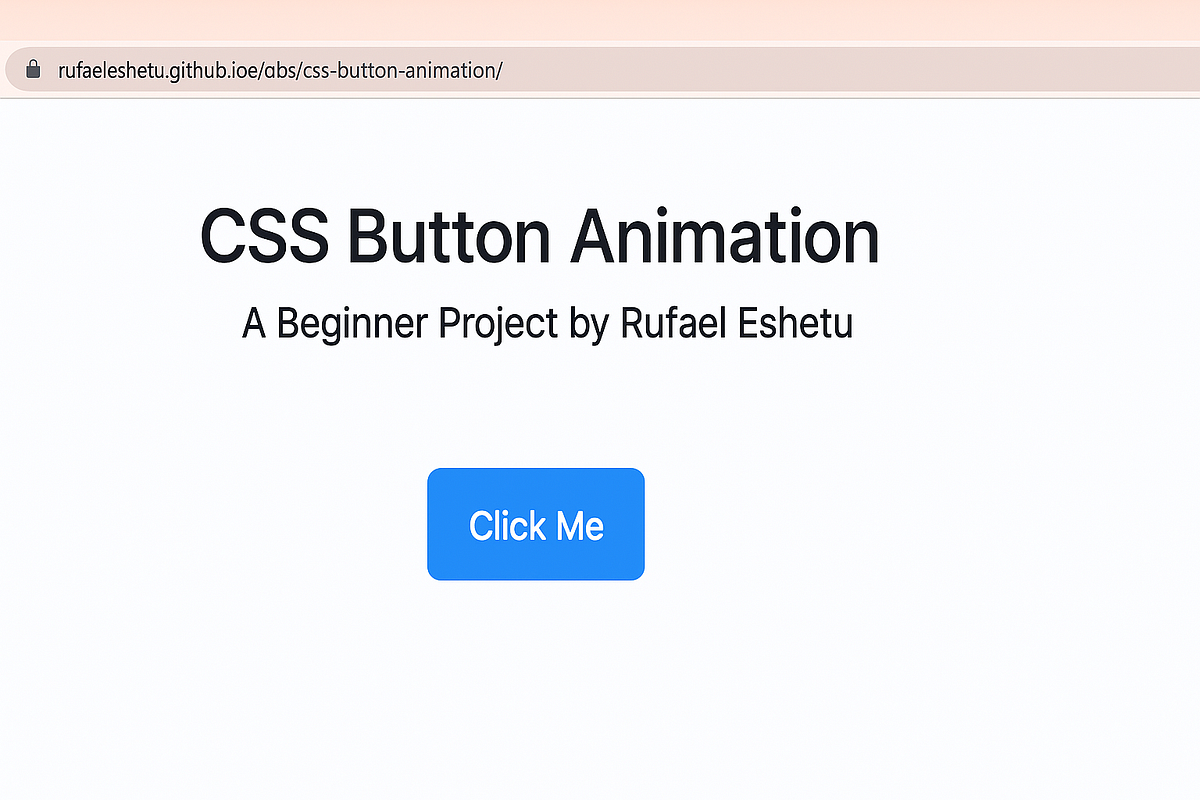This screenshot has width=1200, height=800.
Task: Select the subtitle text by Rufael Eshetu
Action: 548,323
